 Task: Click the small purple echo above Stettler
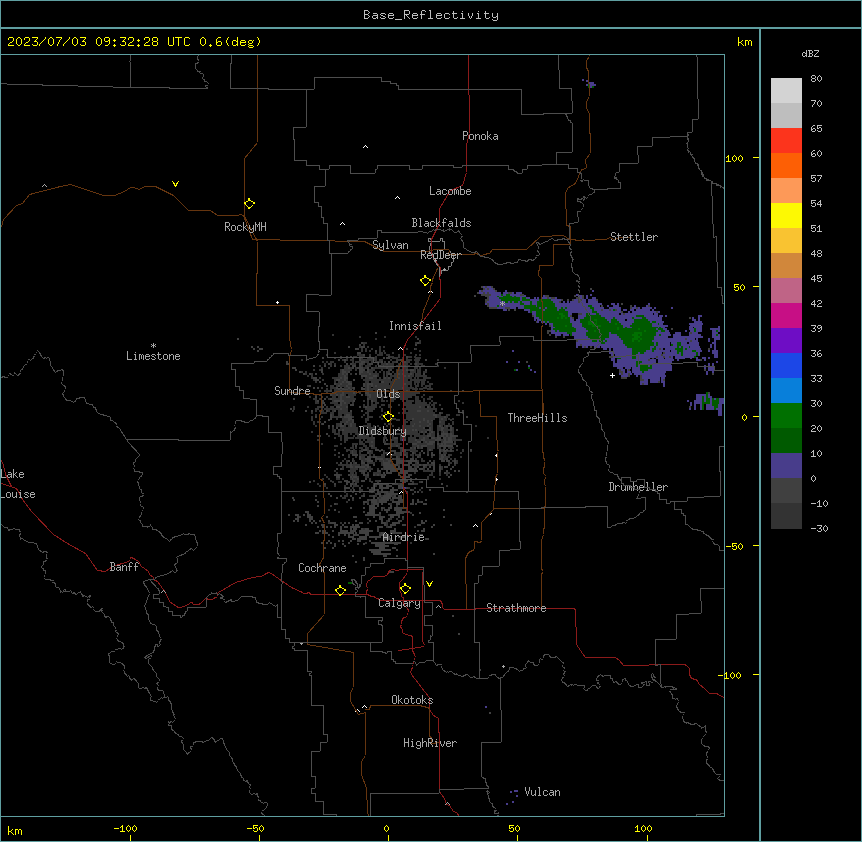[589, 84]
